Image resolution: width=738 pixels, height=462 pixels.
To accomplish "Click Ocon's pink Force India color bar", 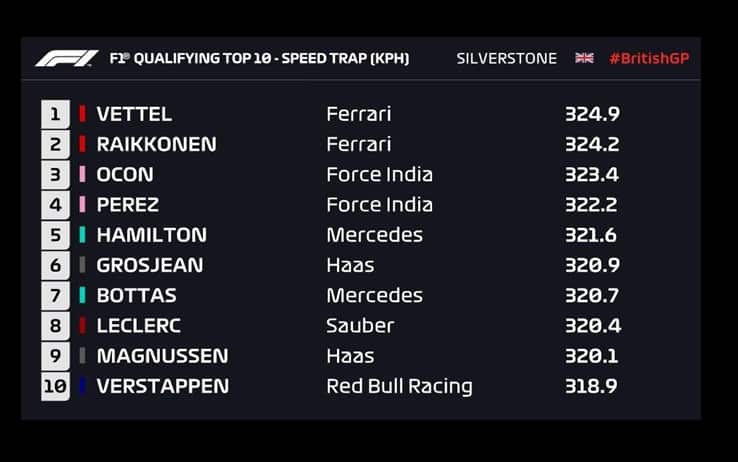I will 83,174.
